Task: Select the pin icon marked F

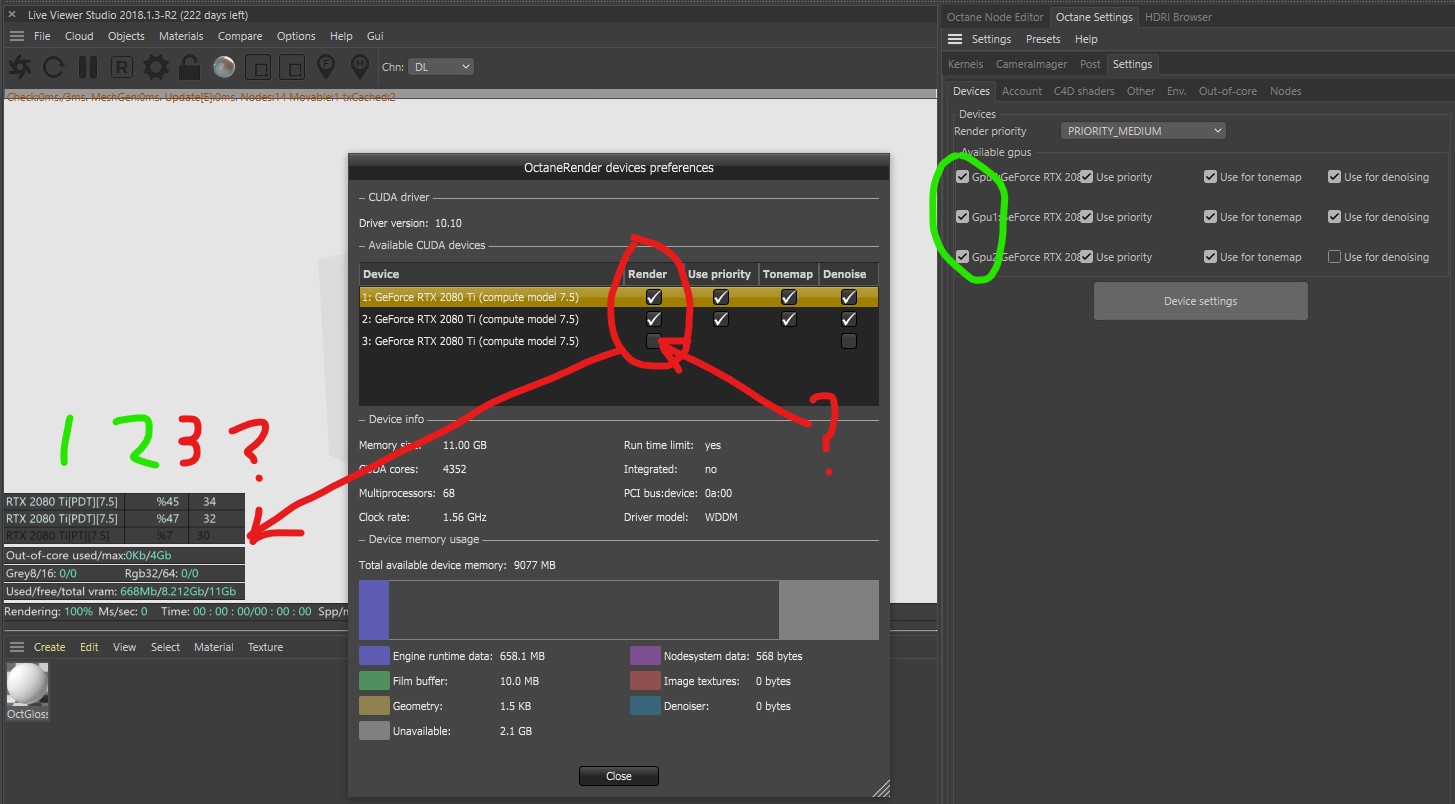Action: tap(325, 67)
